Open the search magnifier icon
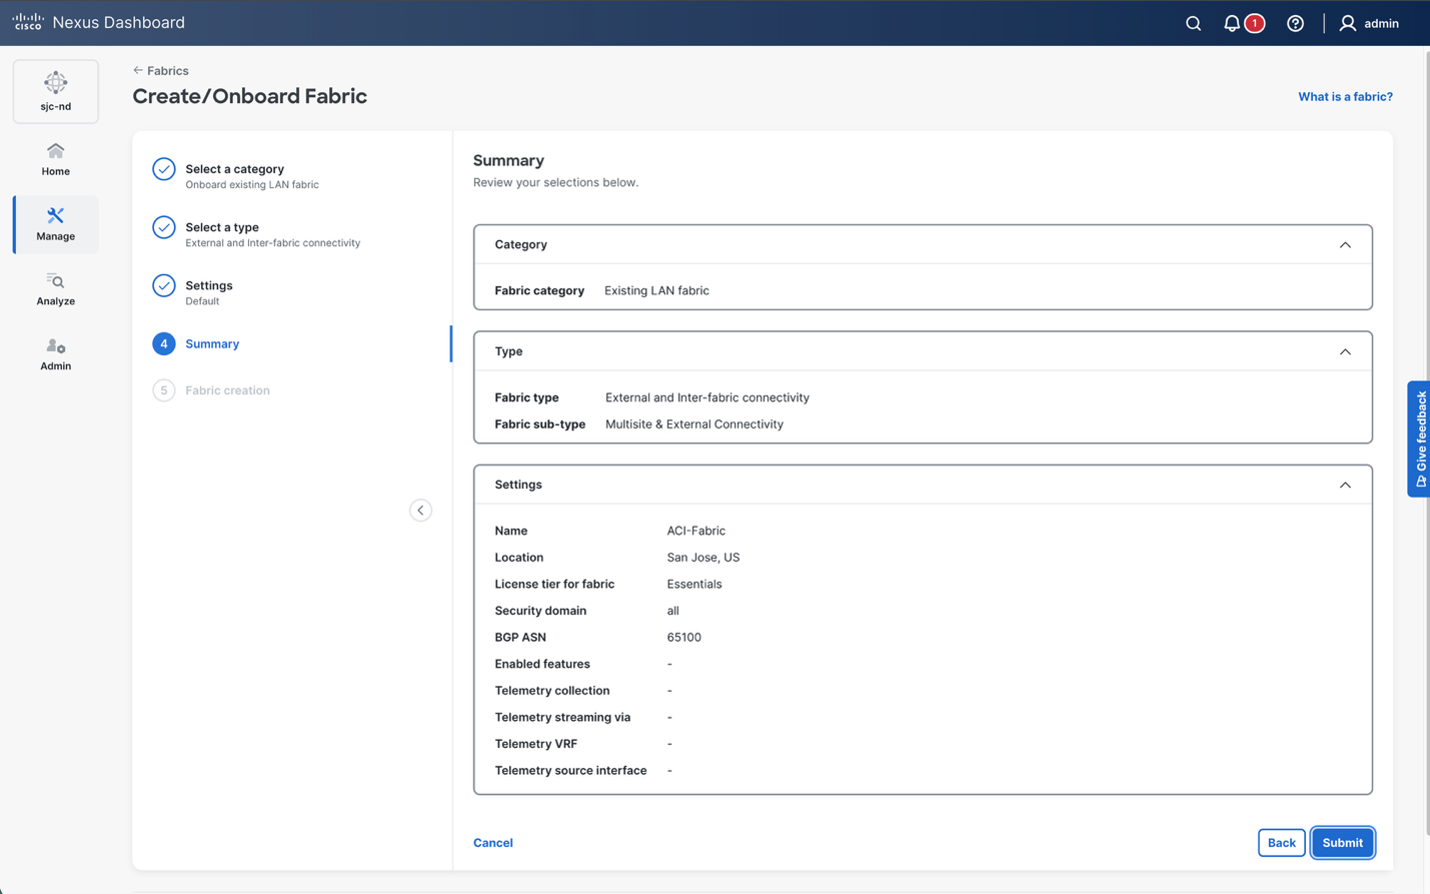Viewport: 1430px width, 894px height. coord(1193,23)
